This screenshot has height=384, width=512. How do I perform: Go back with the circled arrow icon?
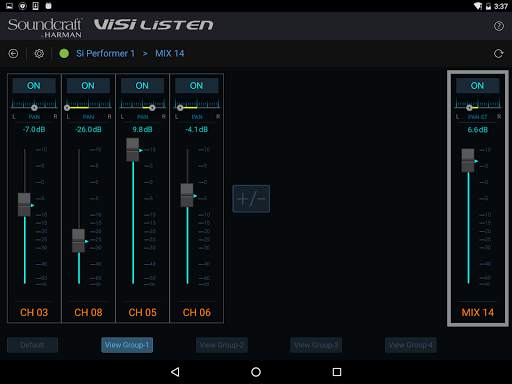click(13, 53)
